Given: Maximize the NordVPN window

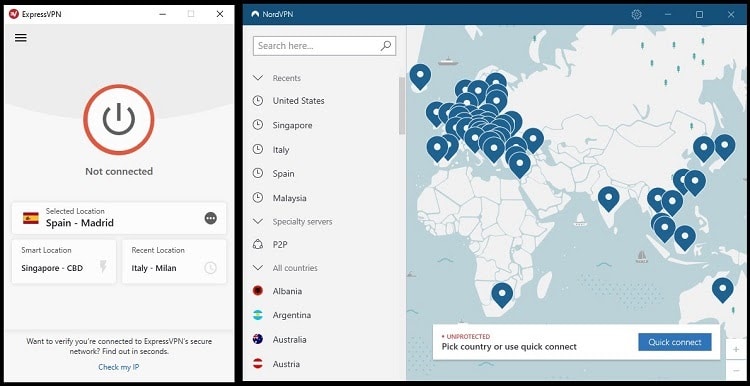Looking at the screenshot, I should coord(699,15).
